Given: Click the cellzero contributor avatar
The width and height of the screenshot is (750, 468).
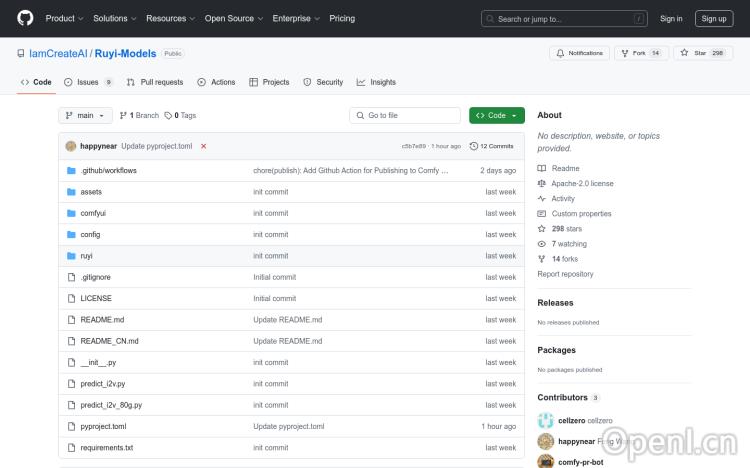Looking at the screenshot, I should [546, 421].
